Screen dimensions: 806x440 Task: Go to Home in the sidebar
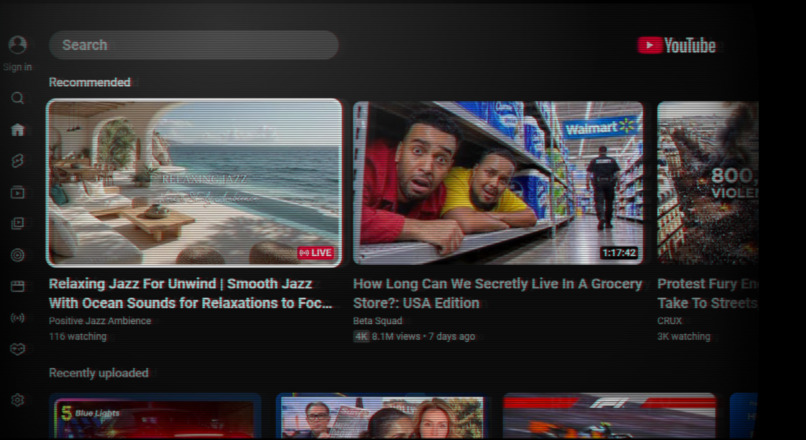pyautogui.click(x=17, y=130)
